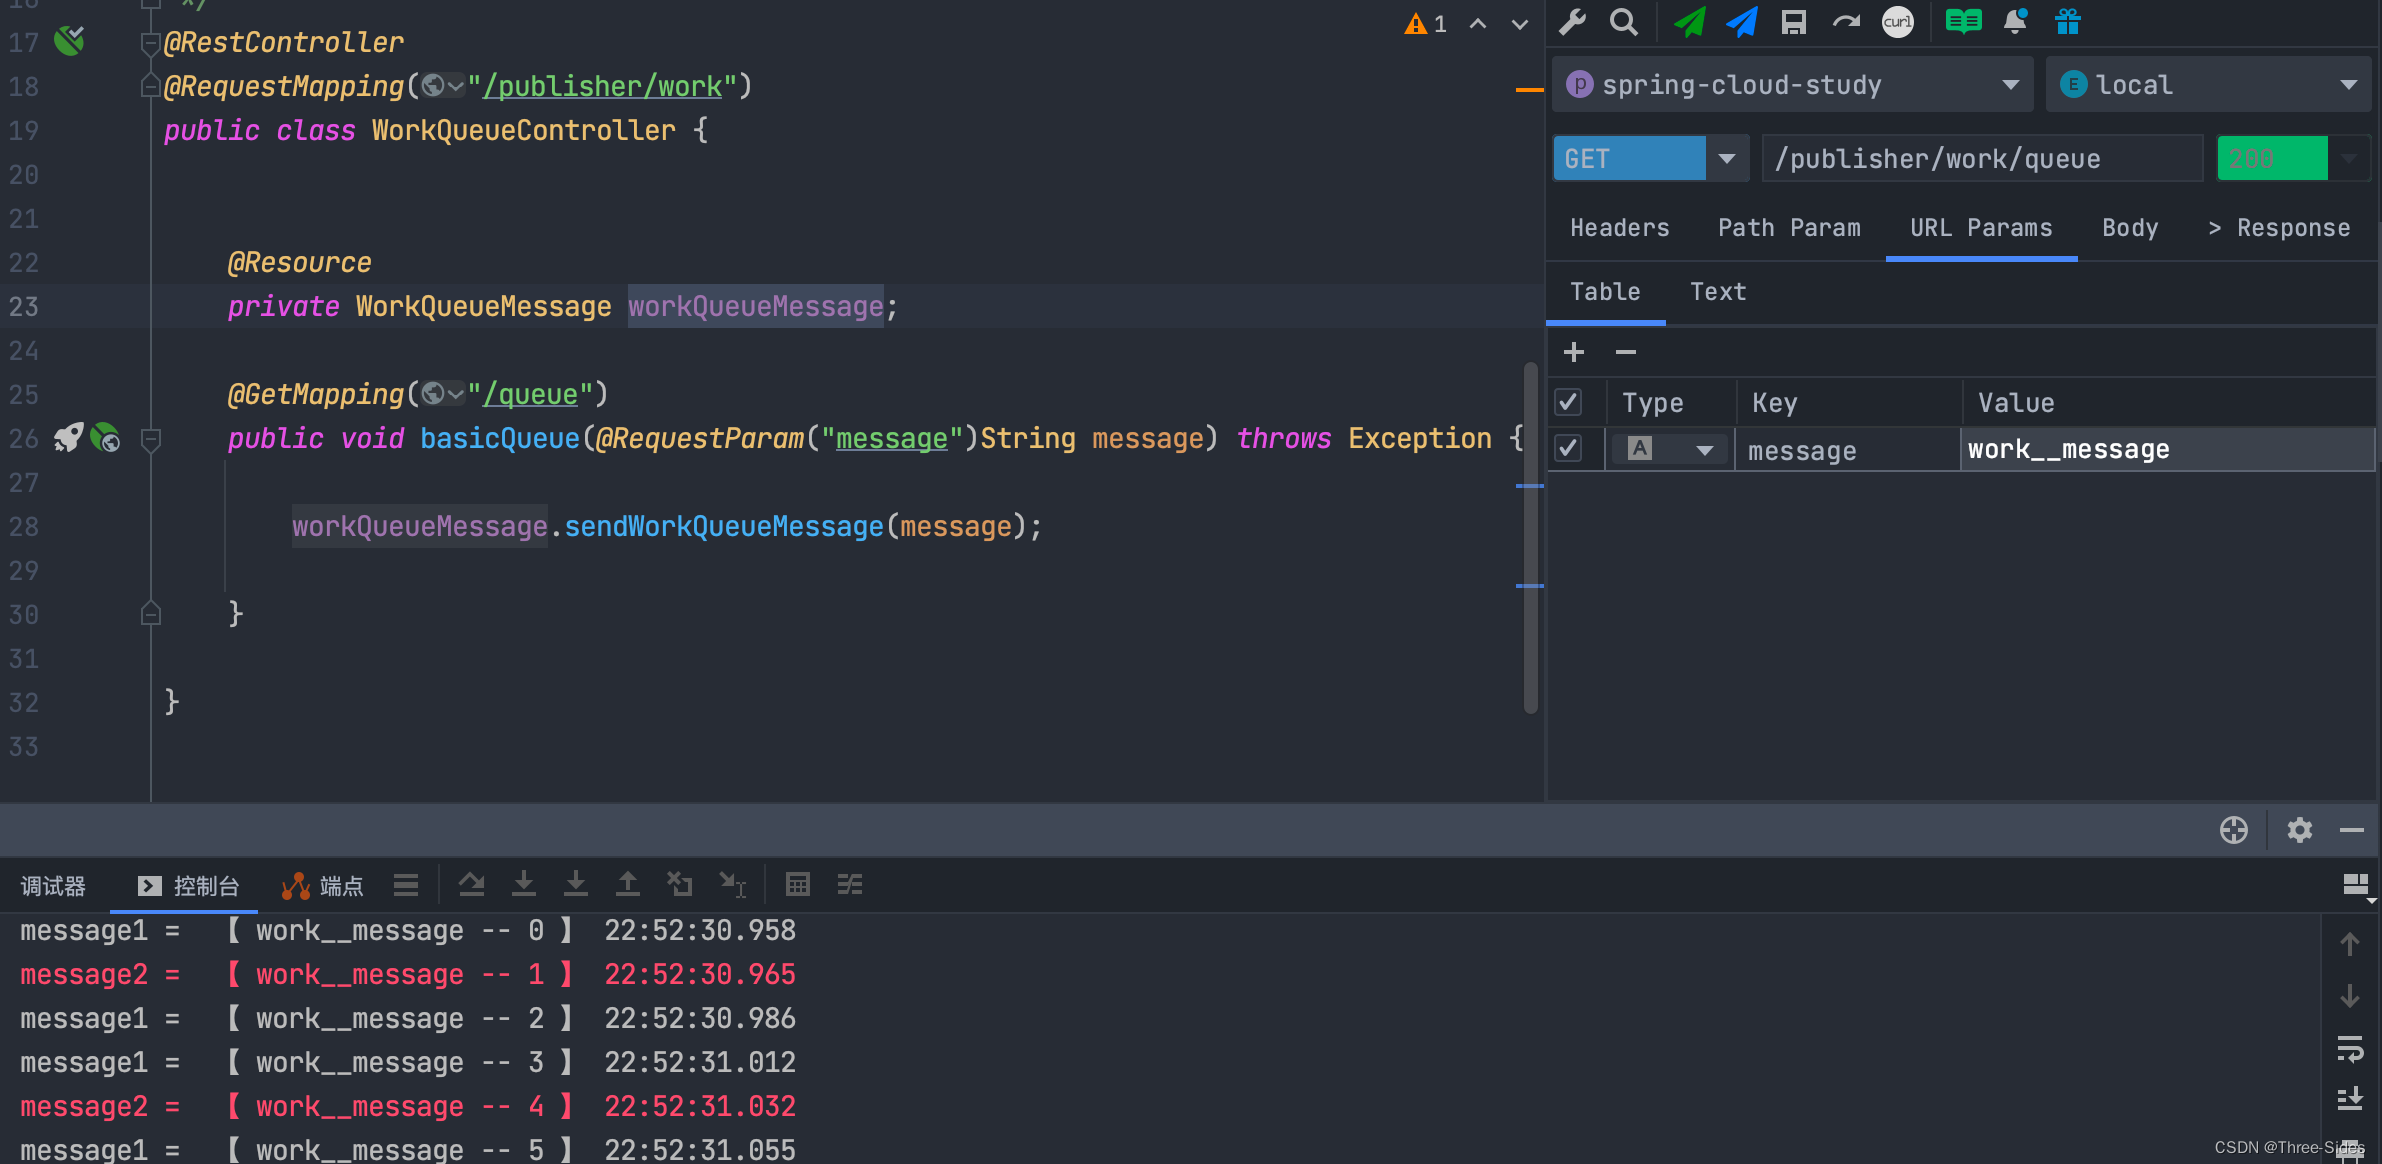The height and width of the screenshot is (1164, 2382).
Task: Send request with blue paper plane
Action: [x=1742, y=22]
